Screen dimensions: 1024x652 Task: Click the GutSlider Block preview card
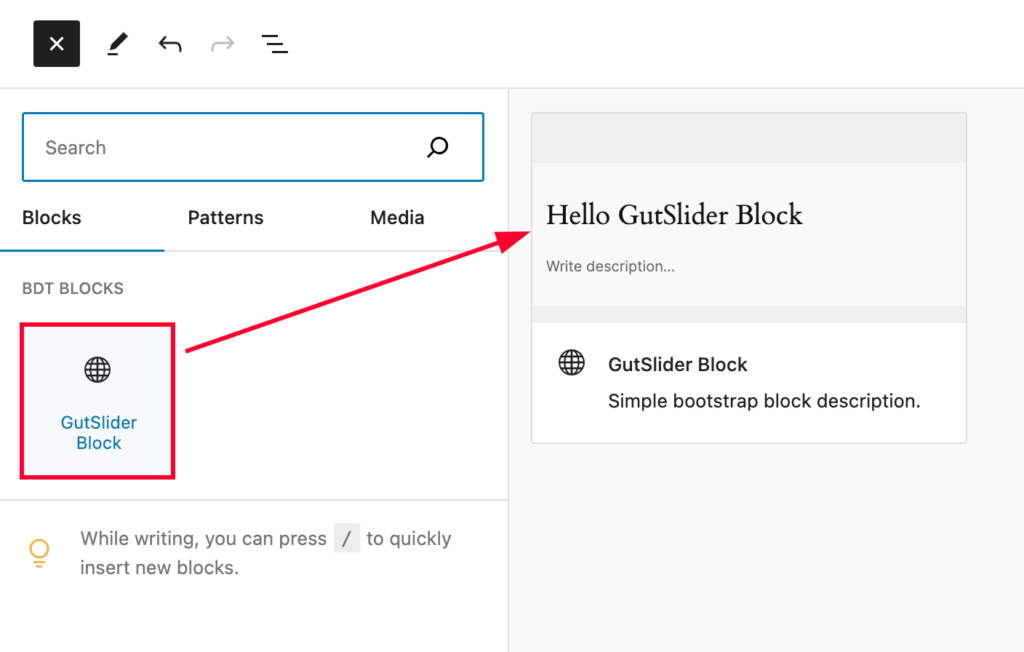pyautogui.click(x=748, y=382)
